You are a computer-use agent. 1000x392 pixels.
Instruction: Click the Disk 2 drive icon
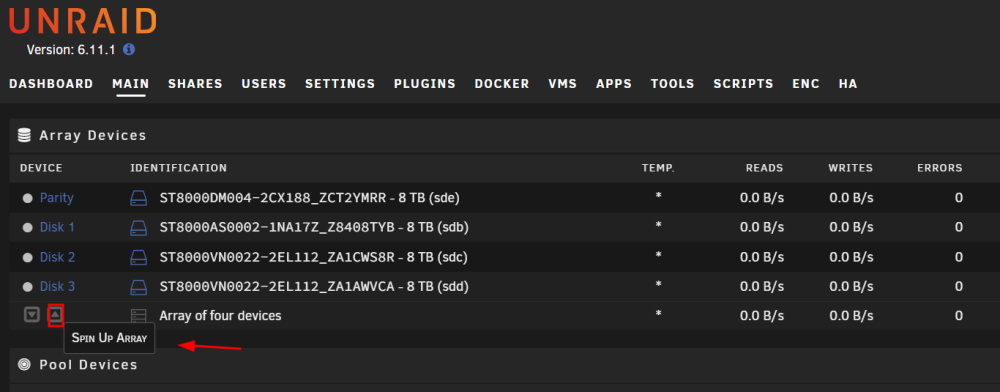[x=138, y=258]
